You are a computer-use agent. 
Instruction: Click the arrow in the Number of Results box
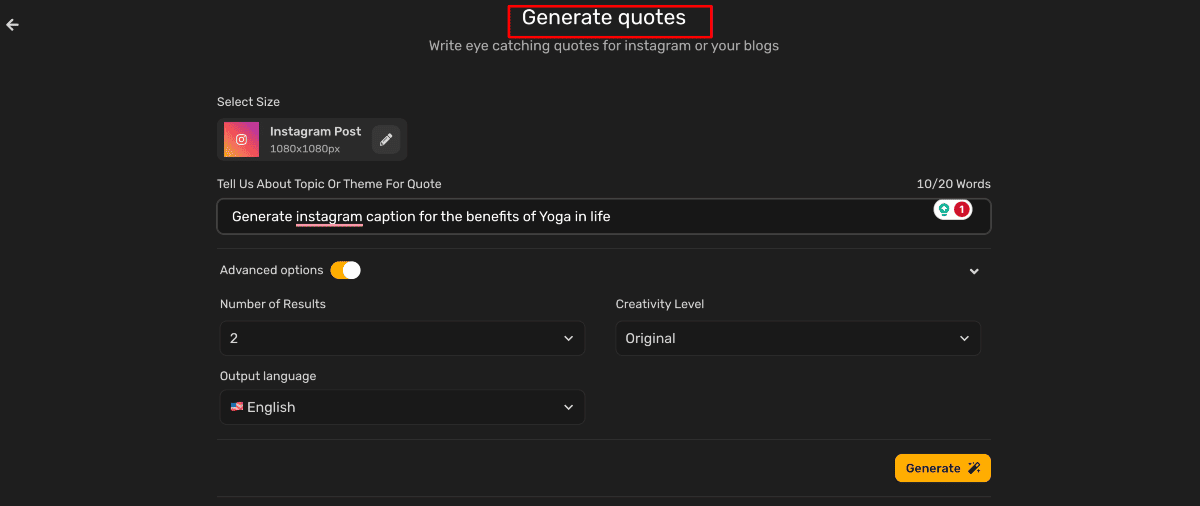click(568, 339)
